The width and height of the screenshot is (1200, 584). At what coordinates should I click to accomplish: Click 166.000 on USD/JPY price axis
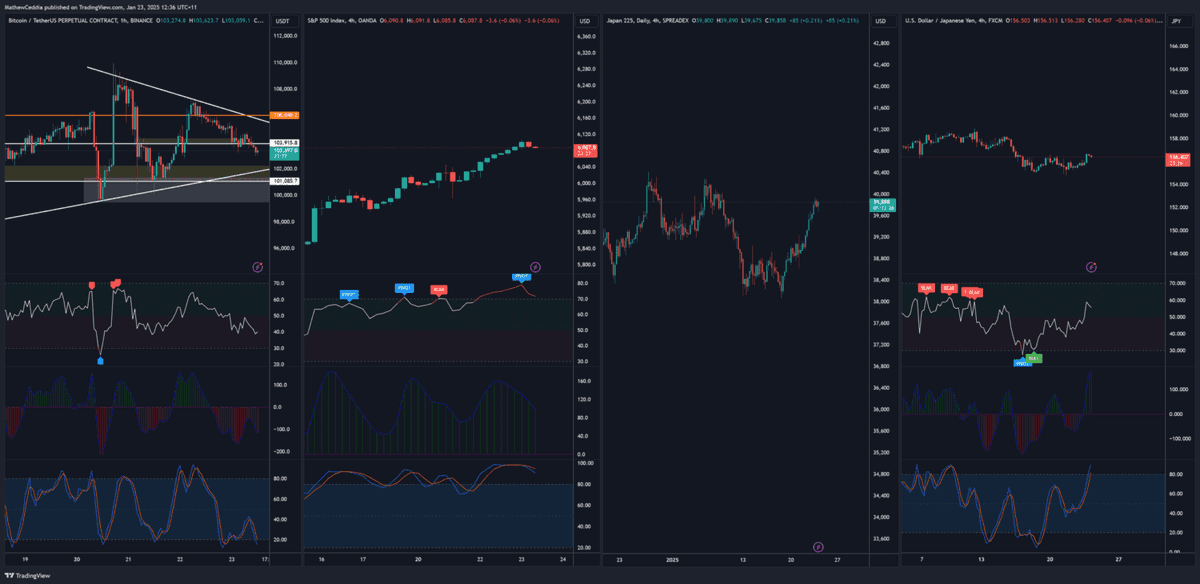[x=1180, y=46]
